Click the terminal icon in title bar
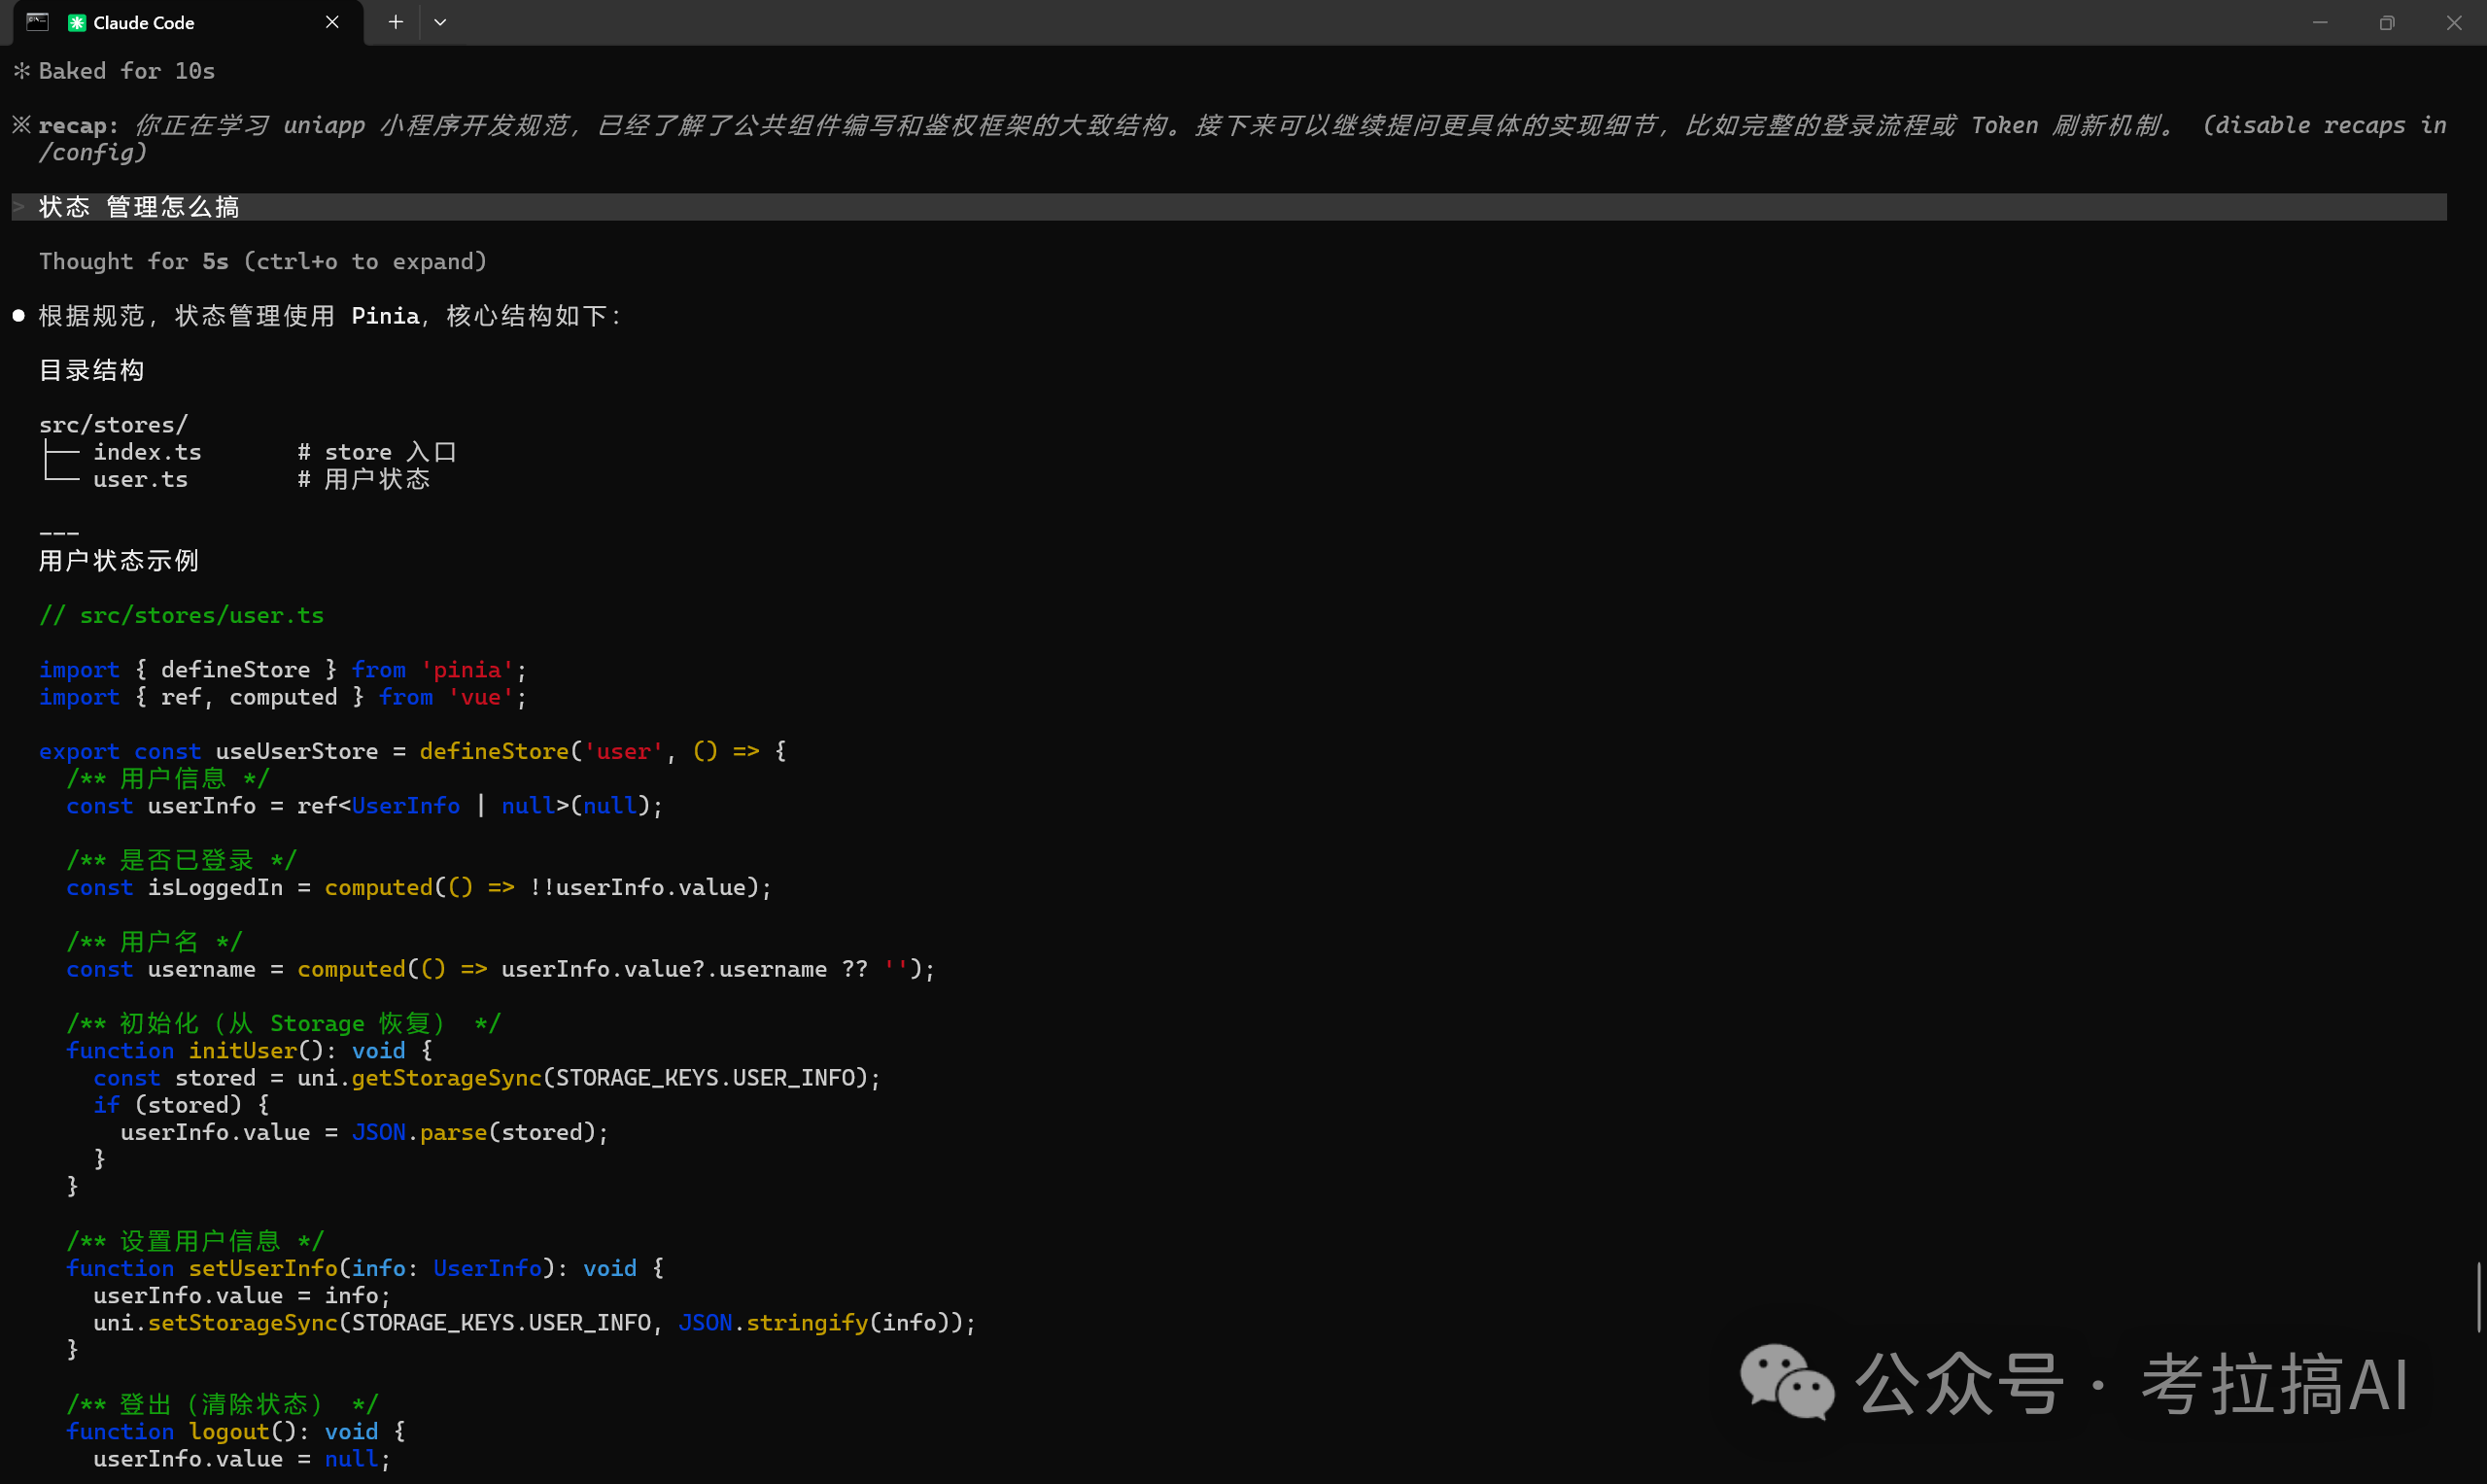Screen dimensions: 2487x1484 tap(37, 22)
